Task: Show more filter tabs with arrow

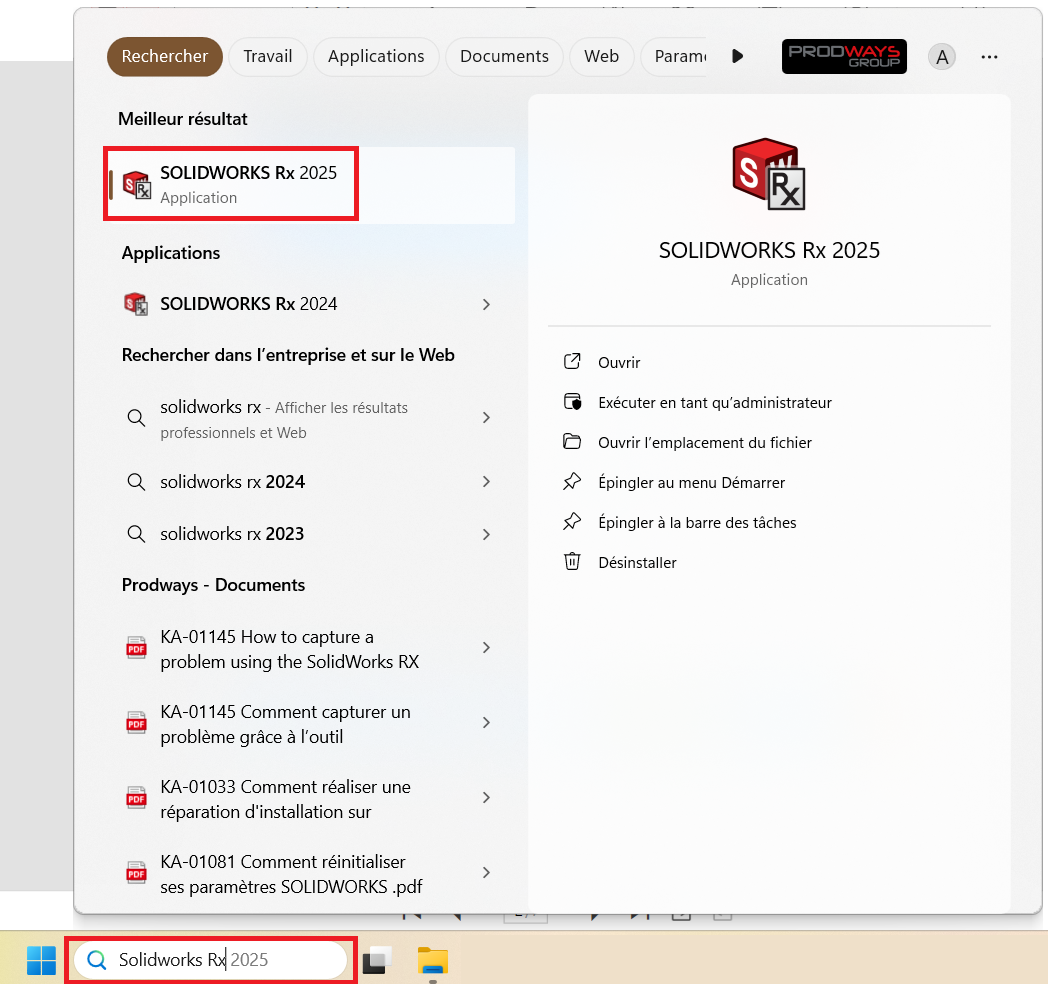Action: [x=737, y=56]
